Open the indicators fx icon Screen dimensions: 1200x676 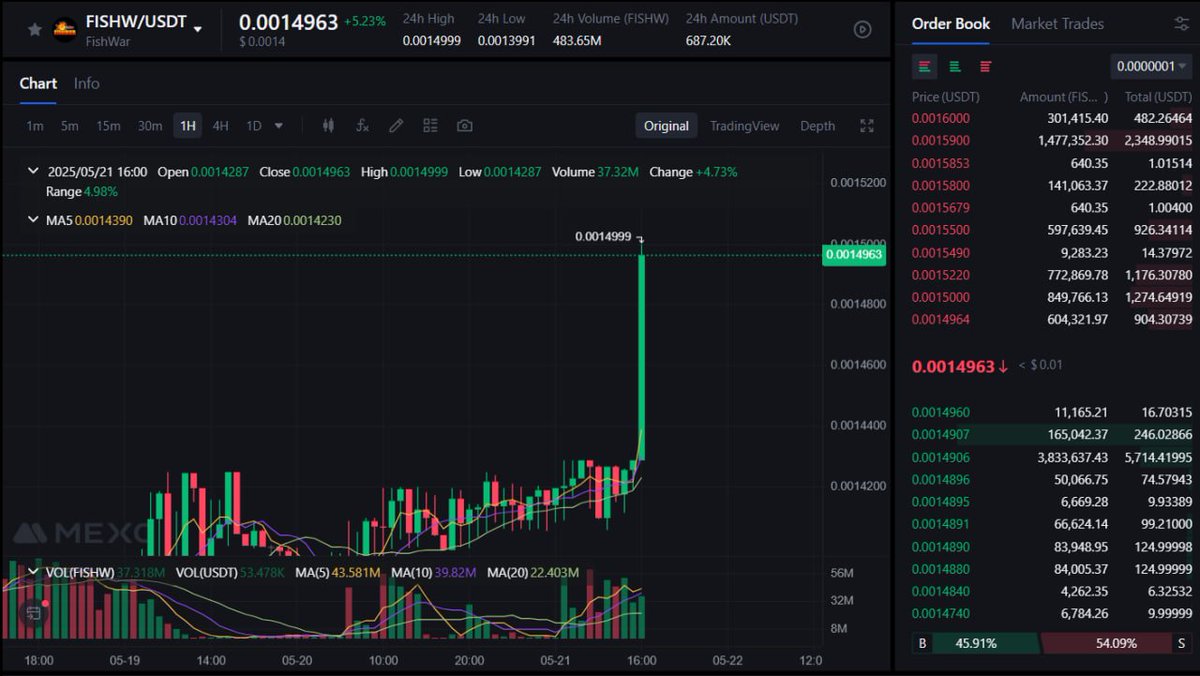click(362, 125)
